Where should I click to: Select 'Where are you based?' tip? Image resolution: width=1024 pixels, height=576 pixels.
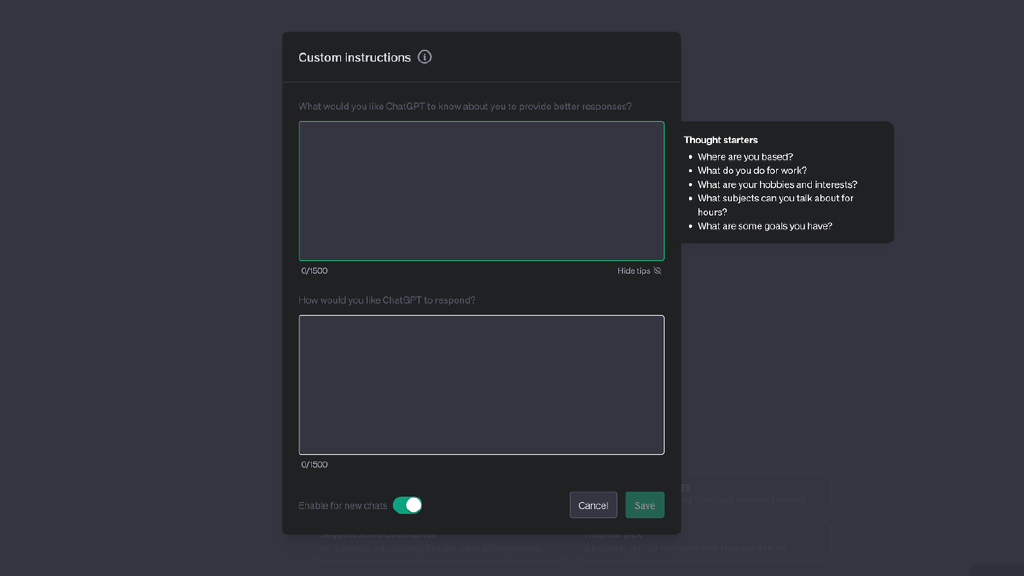(x=745, y=157)
